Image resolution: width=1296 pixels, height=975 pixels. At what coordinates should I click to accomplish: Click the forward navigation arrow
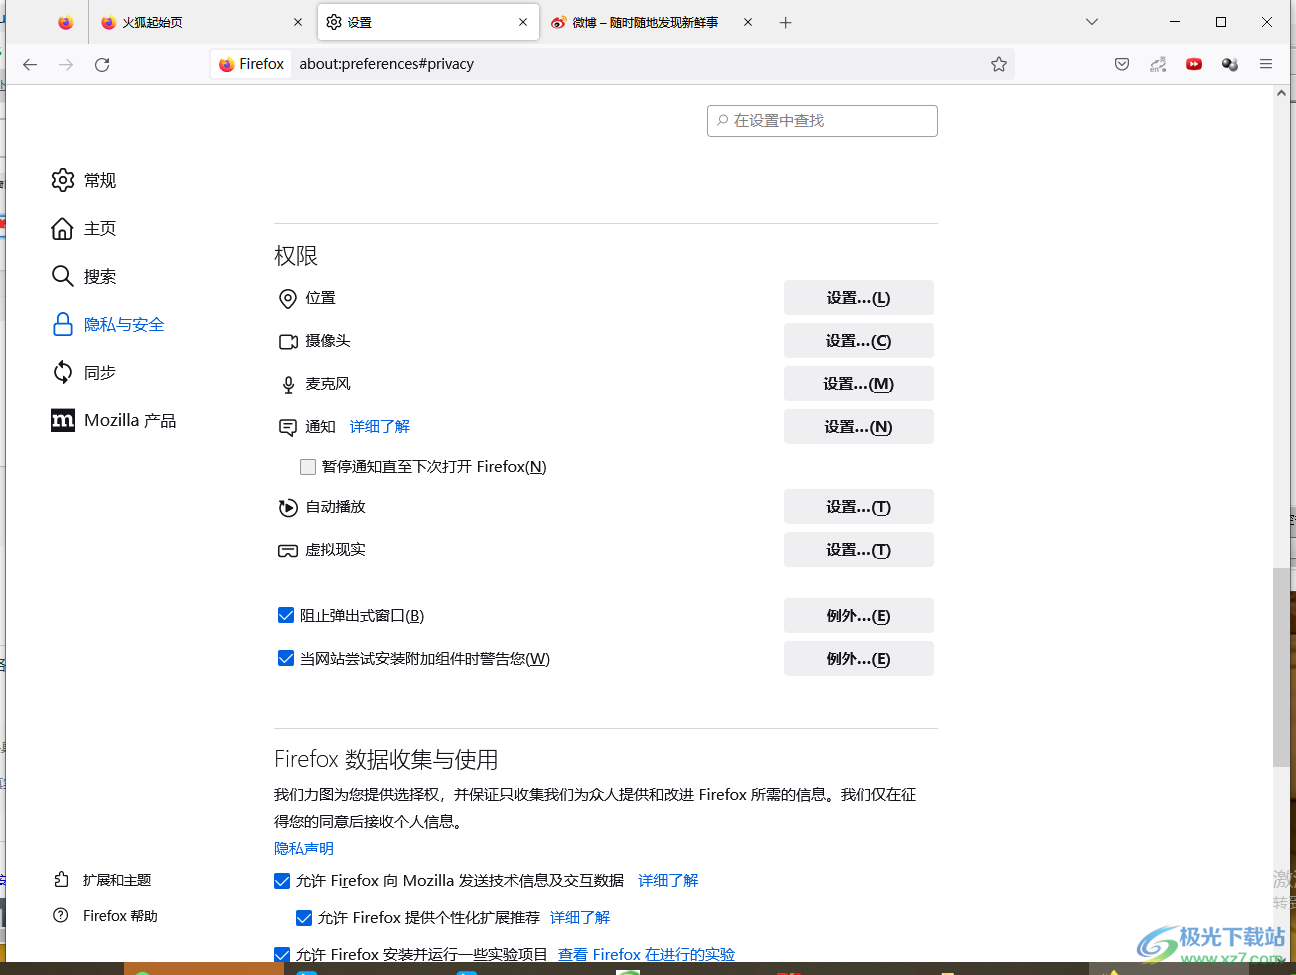(66, 64)
